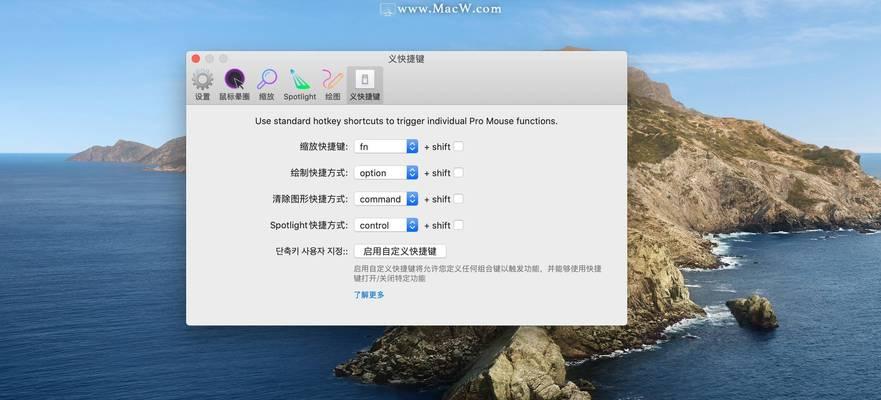Open the 绘图 drawing tab

[x=333, y=85]
